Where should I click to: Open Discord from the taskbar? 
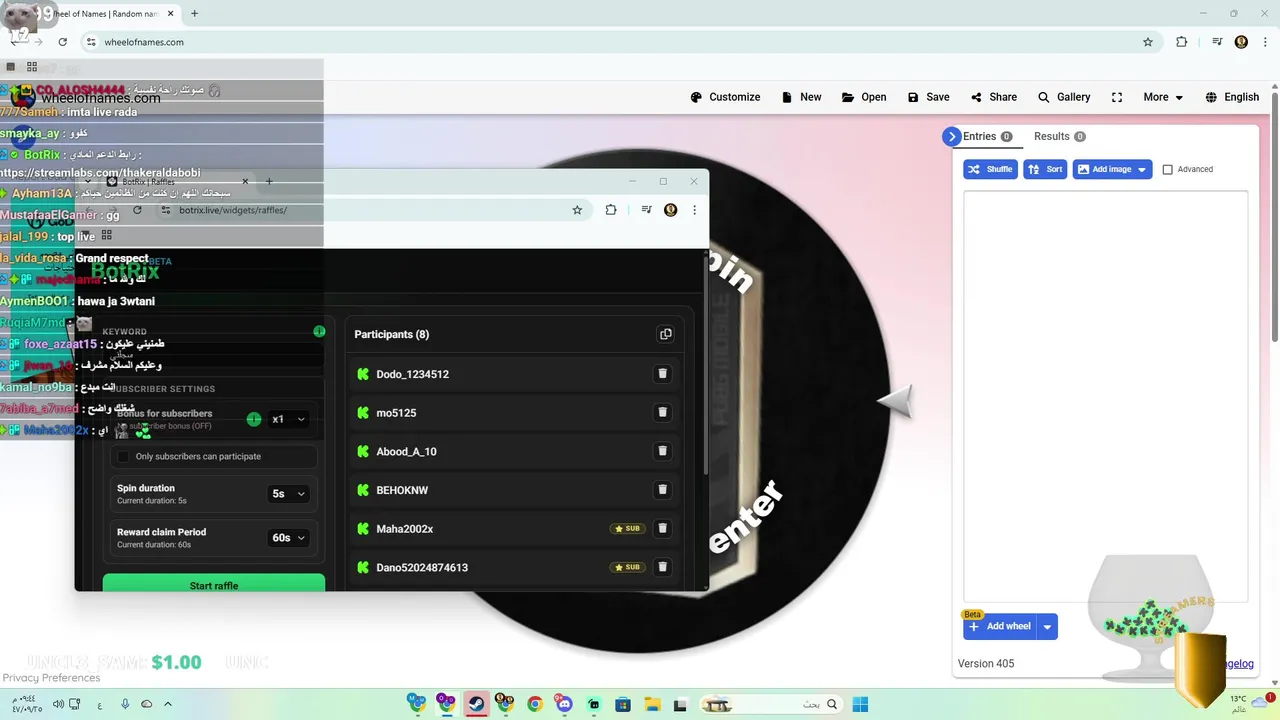(x=564, y=704)
